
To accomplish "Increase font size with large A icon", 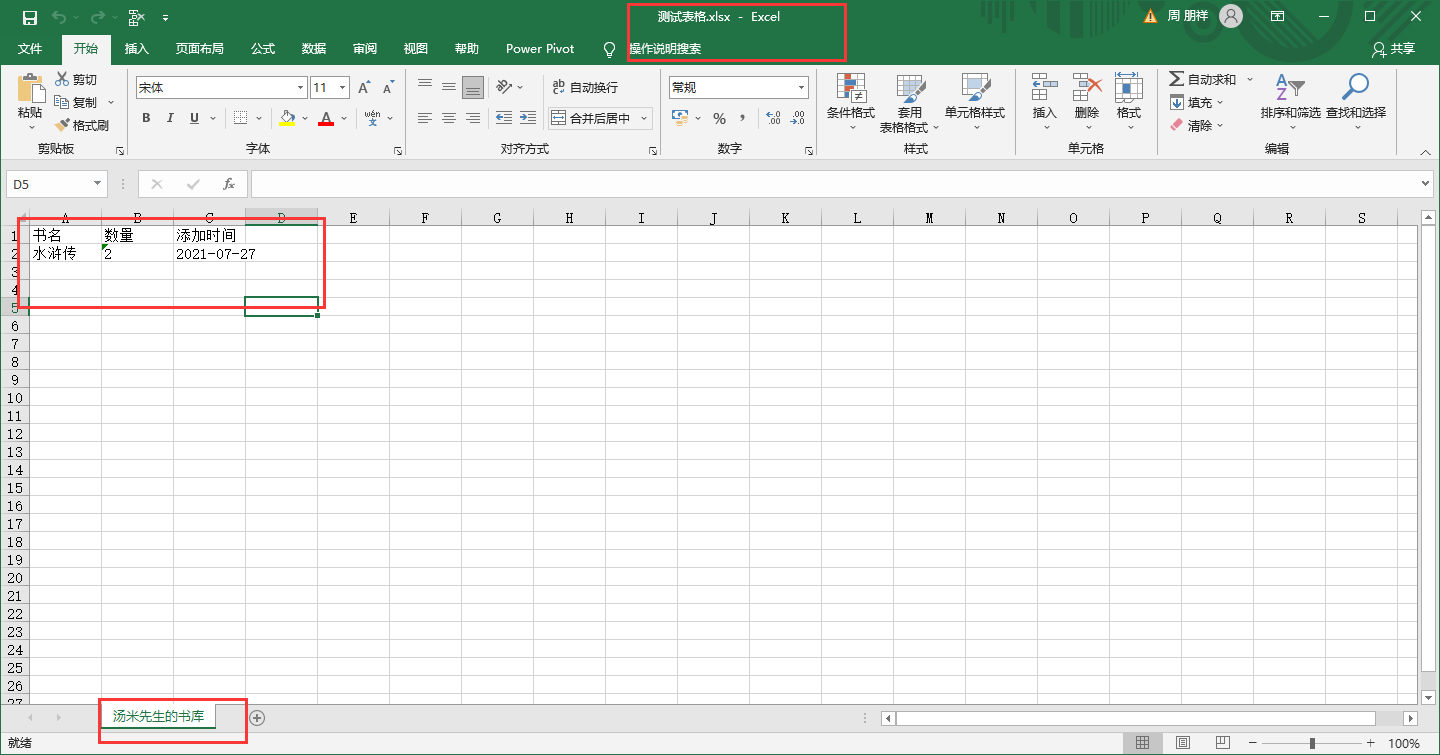I will coord(364,88).
